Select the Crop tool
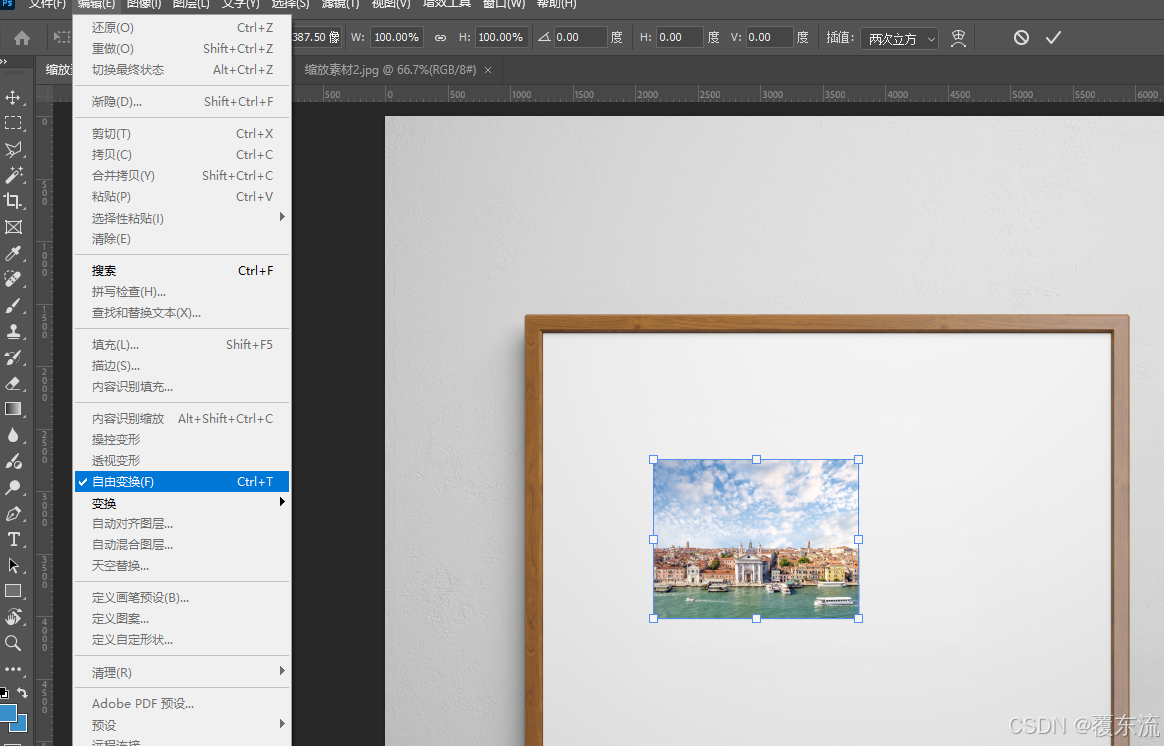The height and width of the screenshot is (746, 1164). [13, 201]
